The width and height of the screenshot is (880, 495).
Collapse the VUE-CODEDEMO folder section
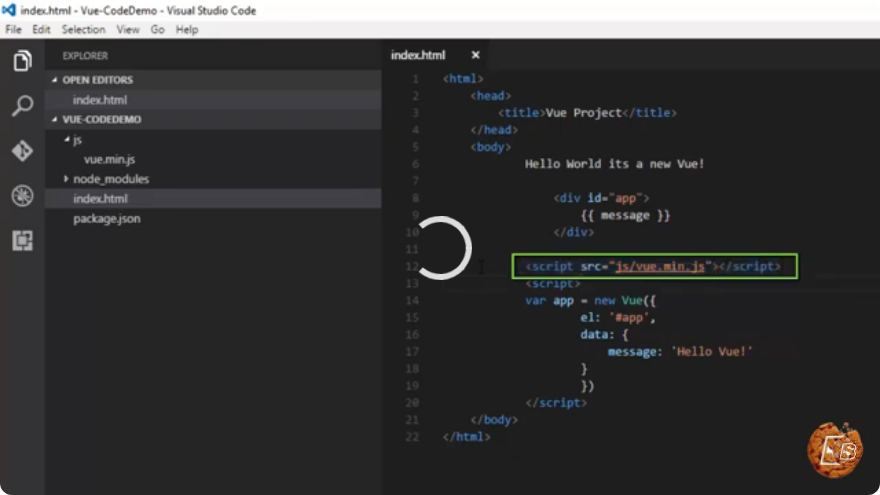click(x=54, y=119)
